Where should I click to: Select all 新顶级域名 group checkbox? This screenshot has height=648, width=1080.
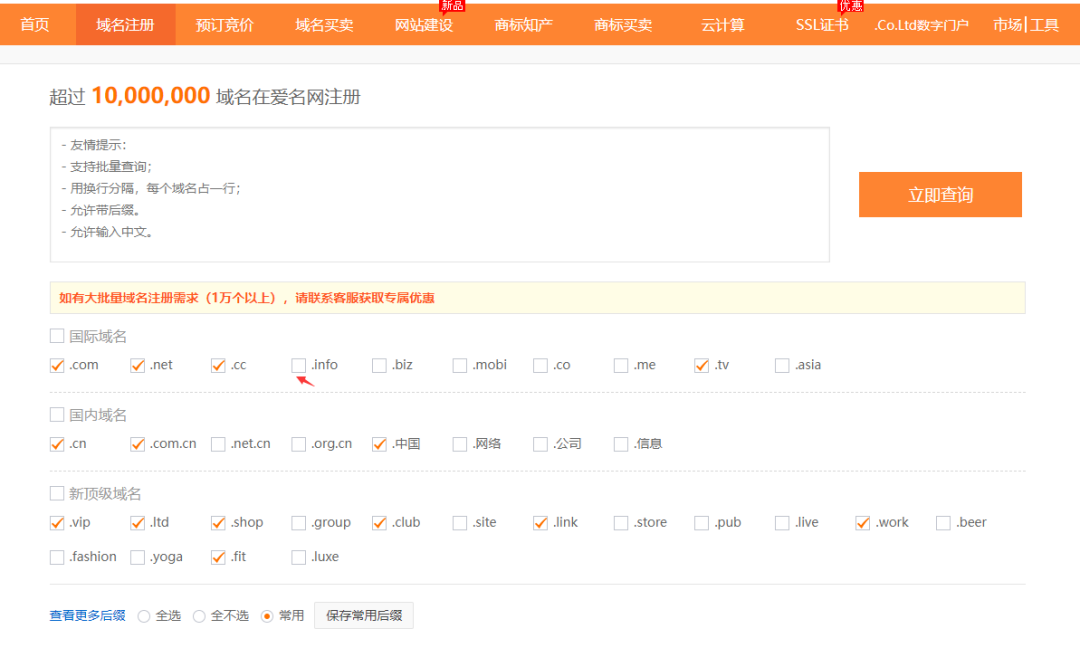tap(57, 494)
